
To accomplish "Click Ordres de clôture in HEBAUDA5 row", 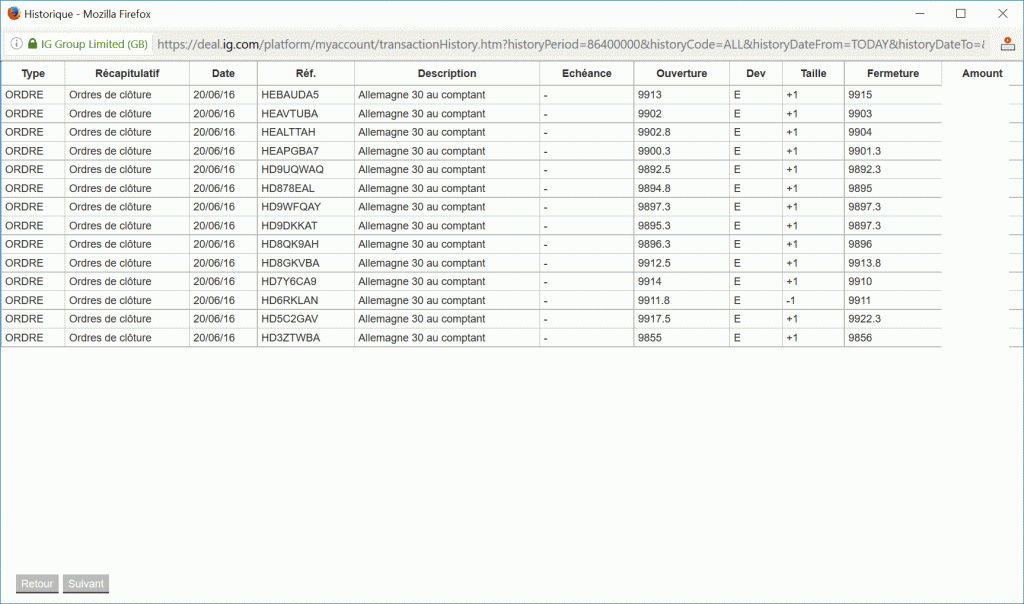I will pyautogui.click(x=110, y=95).
